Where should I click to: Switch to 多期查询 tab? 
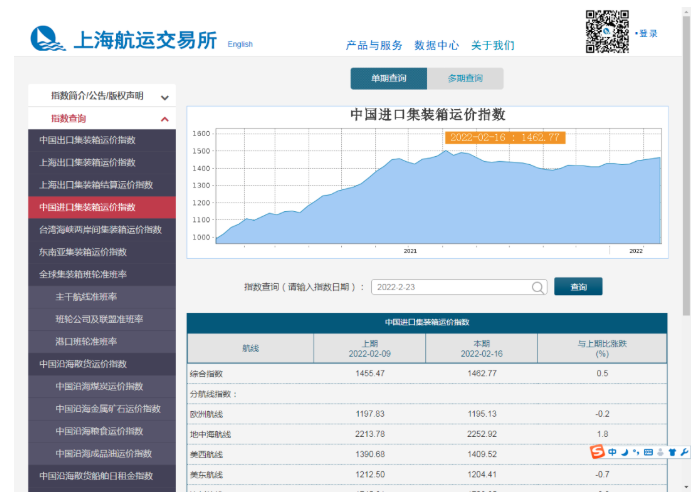(x=465, y=79)
